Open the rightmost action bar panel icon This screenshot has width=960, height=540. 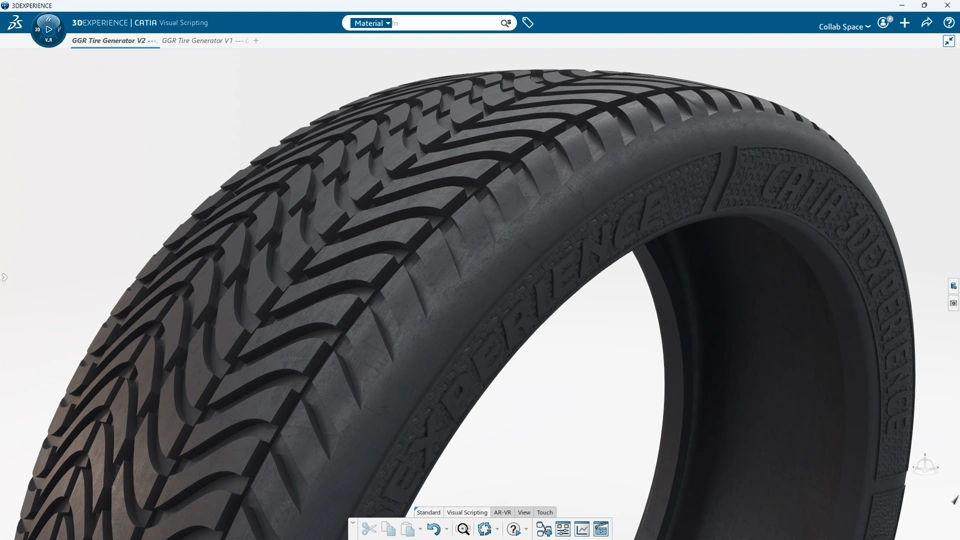[601, 529]
